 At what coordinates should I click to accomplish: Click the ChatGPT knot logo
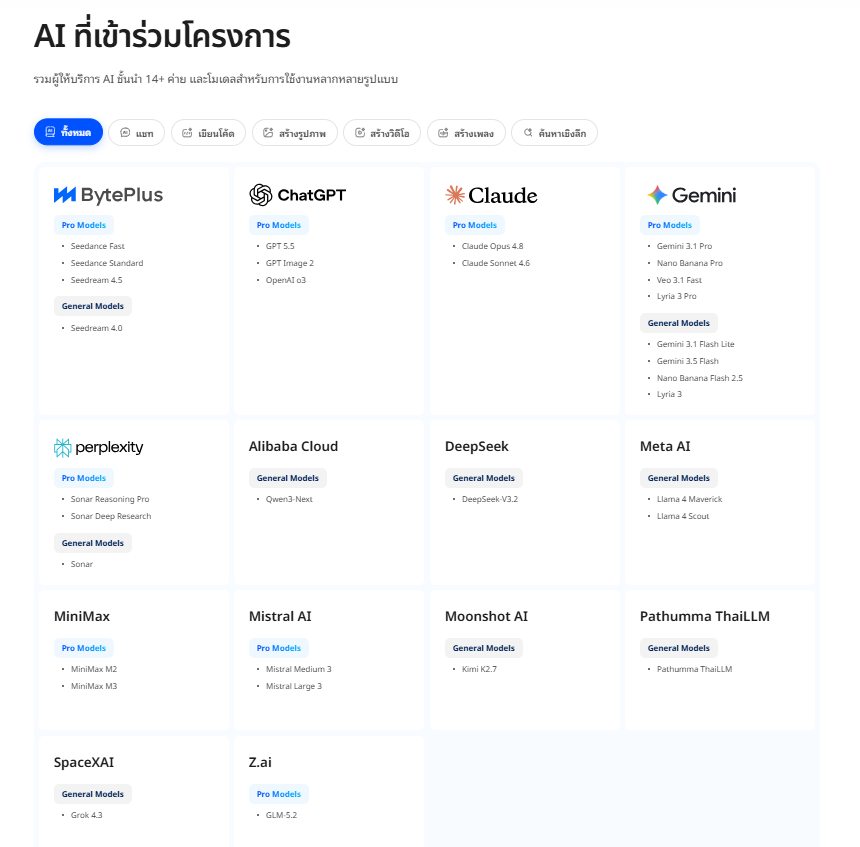261,195
